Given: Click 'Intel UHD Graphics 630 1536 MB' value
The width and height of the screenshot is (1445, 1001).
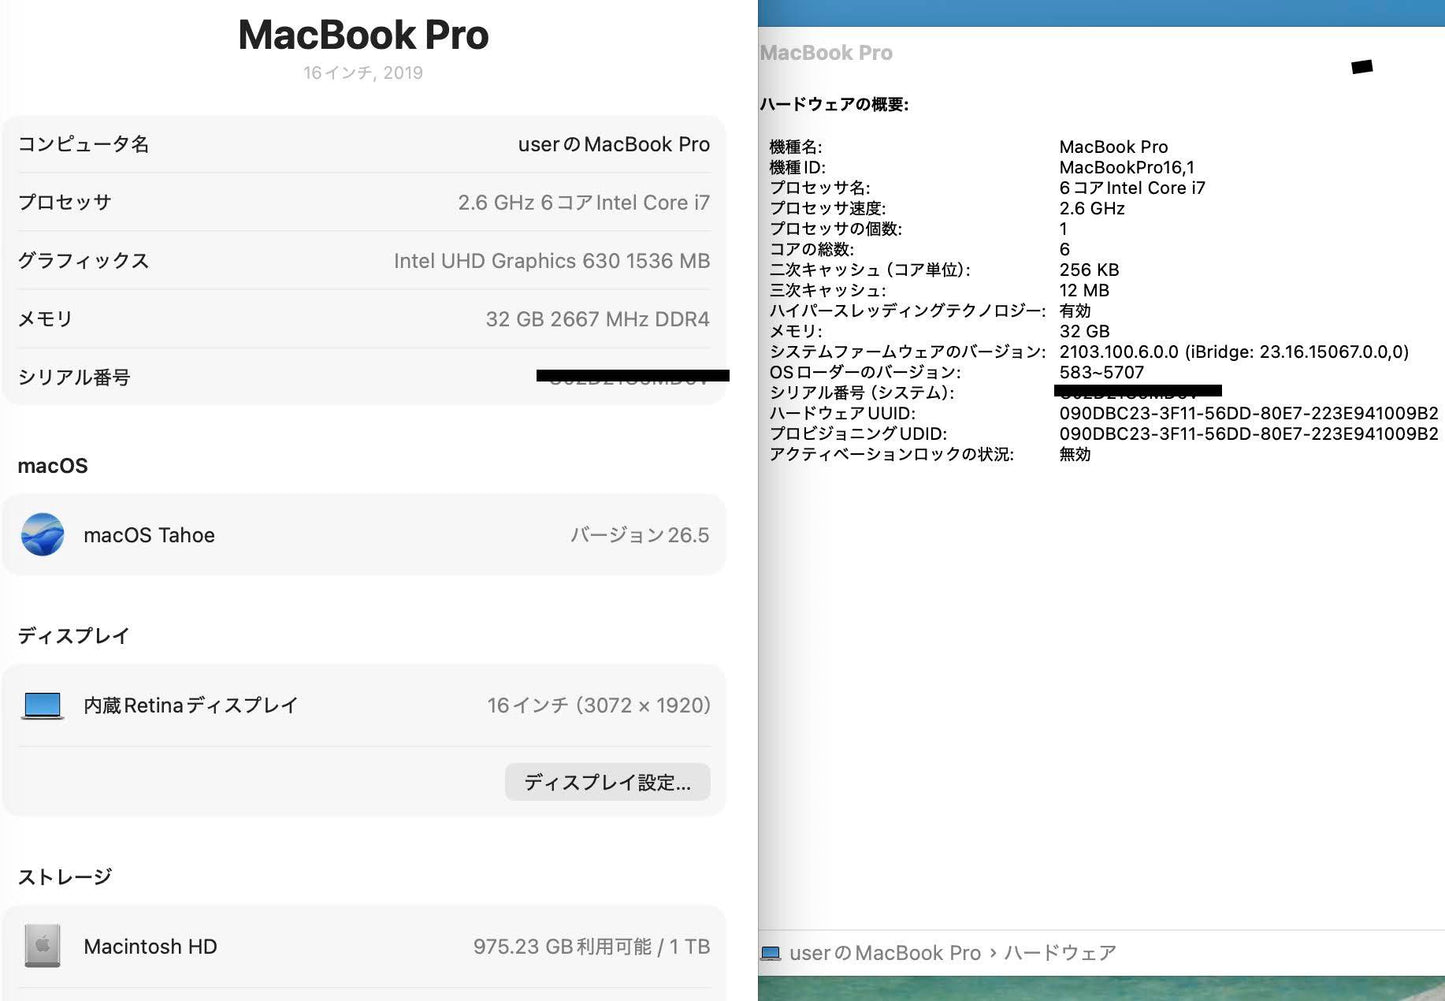Looking at the screenshot, I should click(552, 261).
